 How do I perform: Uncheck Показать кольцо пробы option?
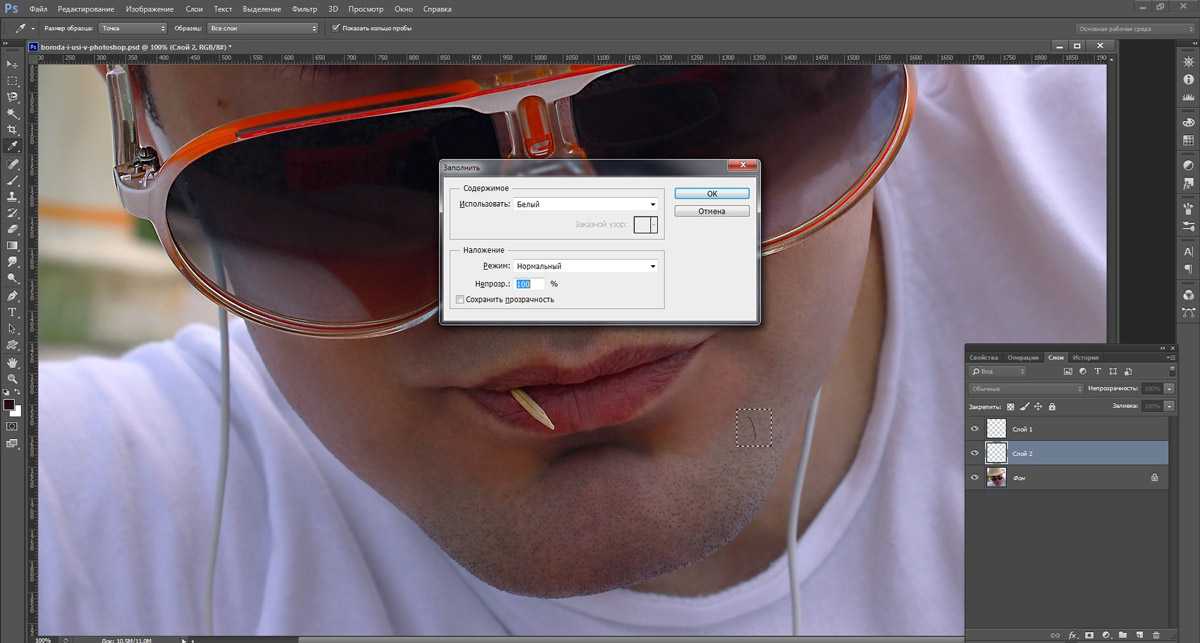click(335, 28)
